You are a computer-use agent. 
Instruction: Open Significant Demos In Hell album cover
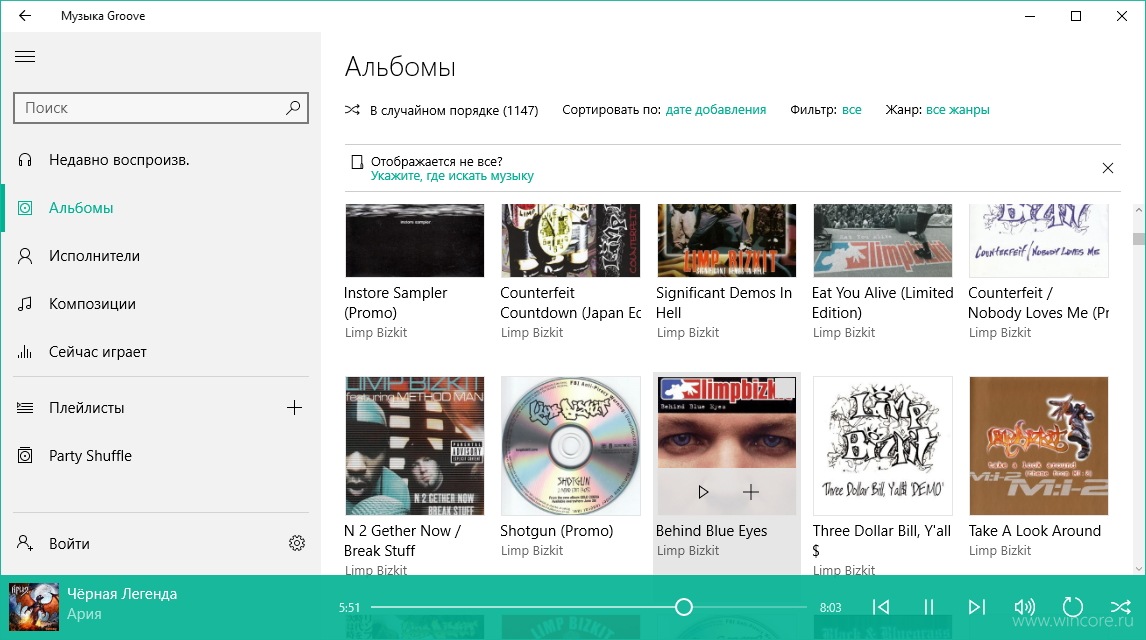[x=726, y=240]
